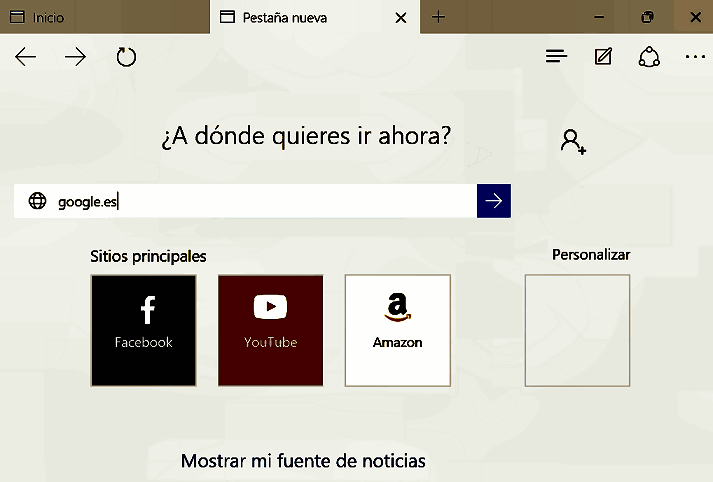Open the Amazon top site tile
Image resolution: width=713 pixels, height=482 pixels.
coord(398,331)
